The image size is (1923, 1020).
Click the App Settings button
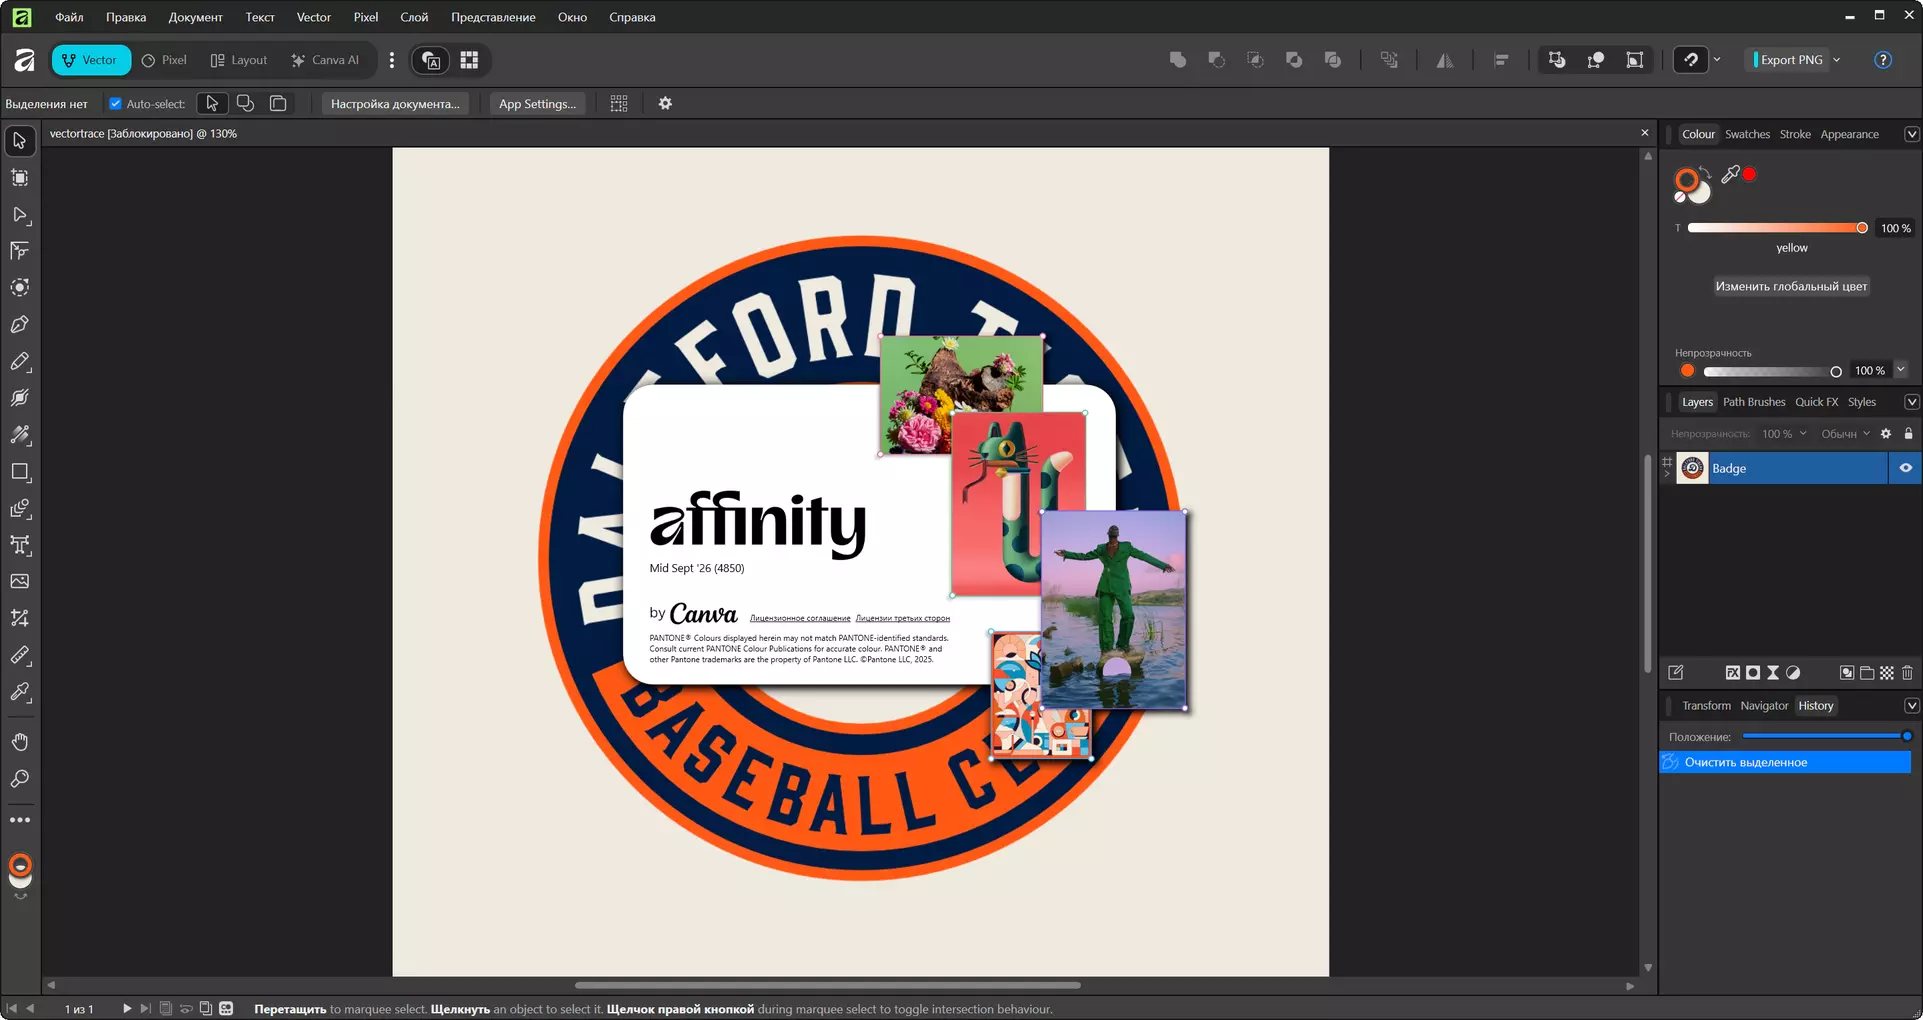537,104
